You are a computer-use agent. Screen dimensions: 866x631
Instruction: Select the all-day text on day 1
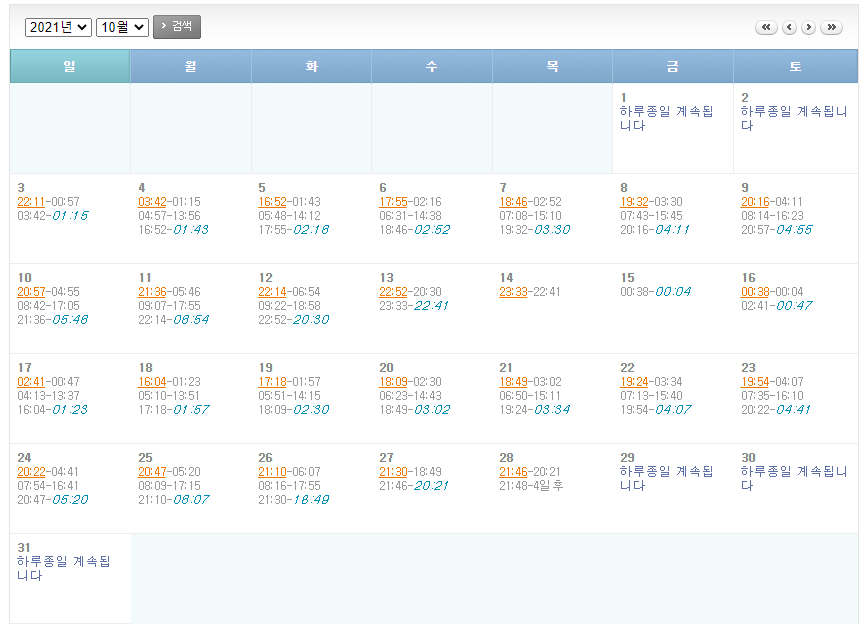point(666,119)
